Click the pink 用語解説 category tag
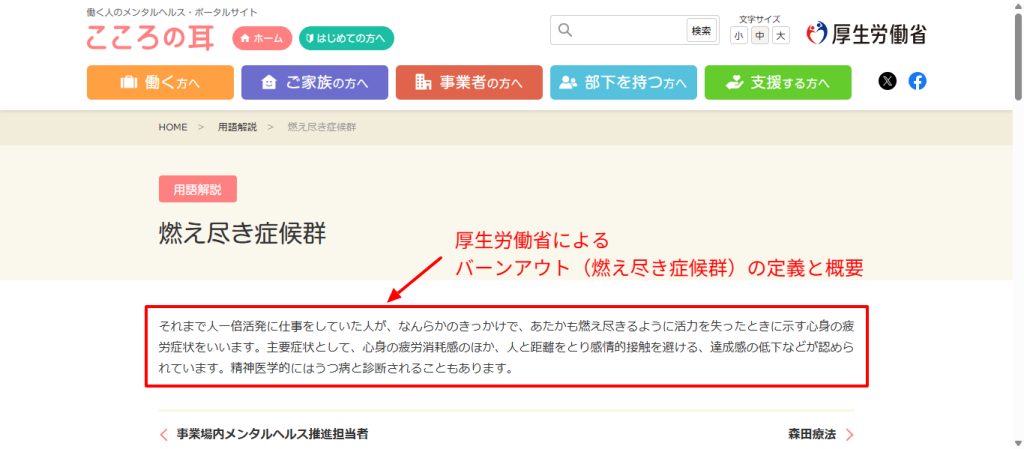 197,189
